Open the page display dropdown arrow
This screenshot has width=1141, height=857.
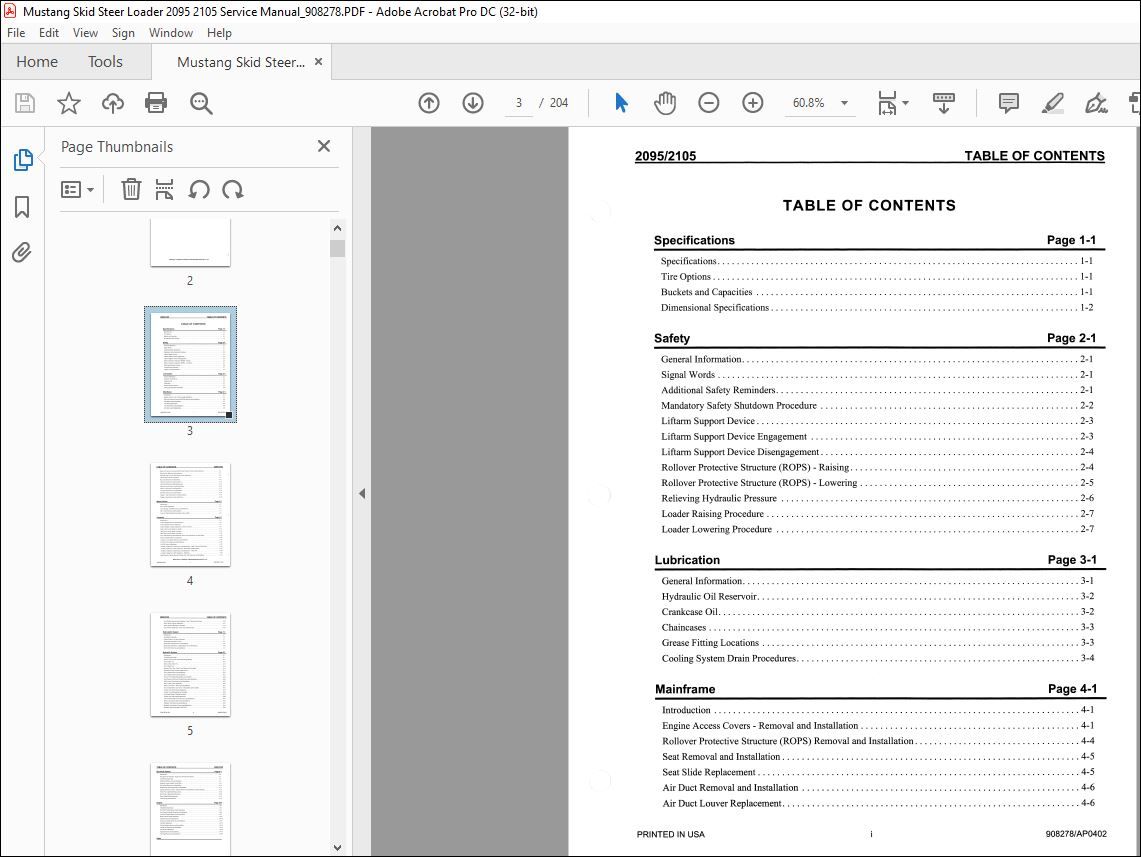click(x=904, y=102)
